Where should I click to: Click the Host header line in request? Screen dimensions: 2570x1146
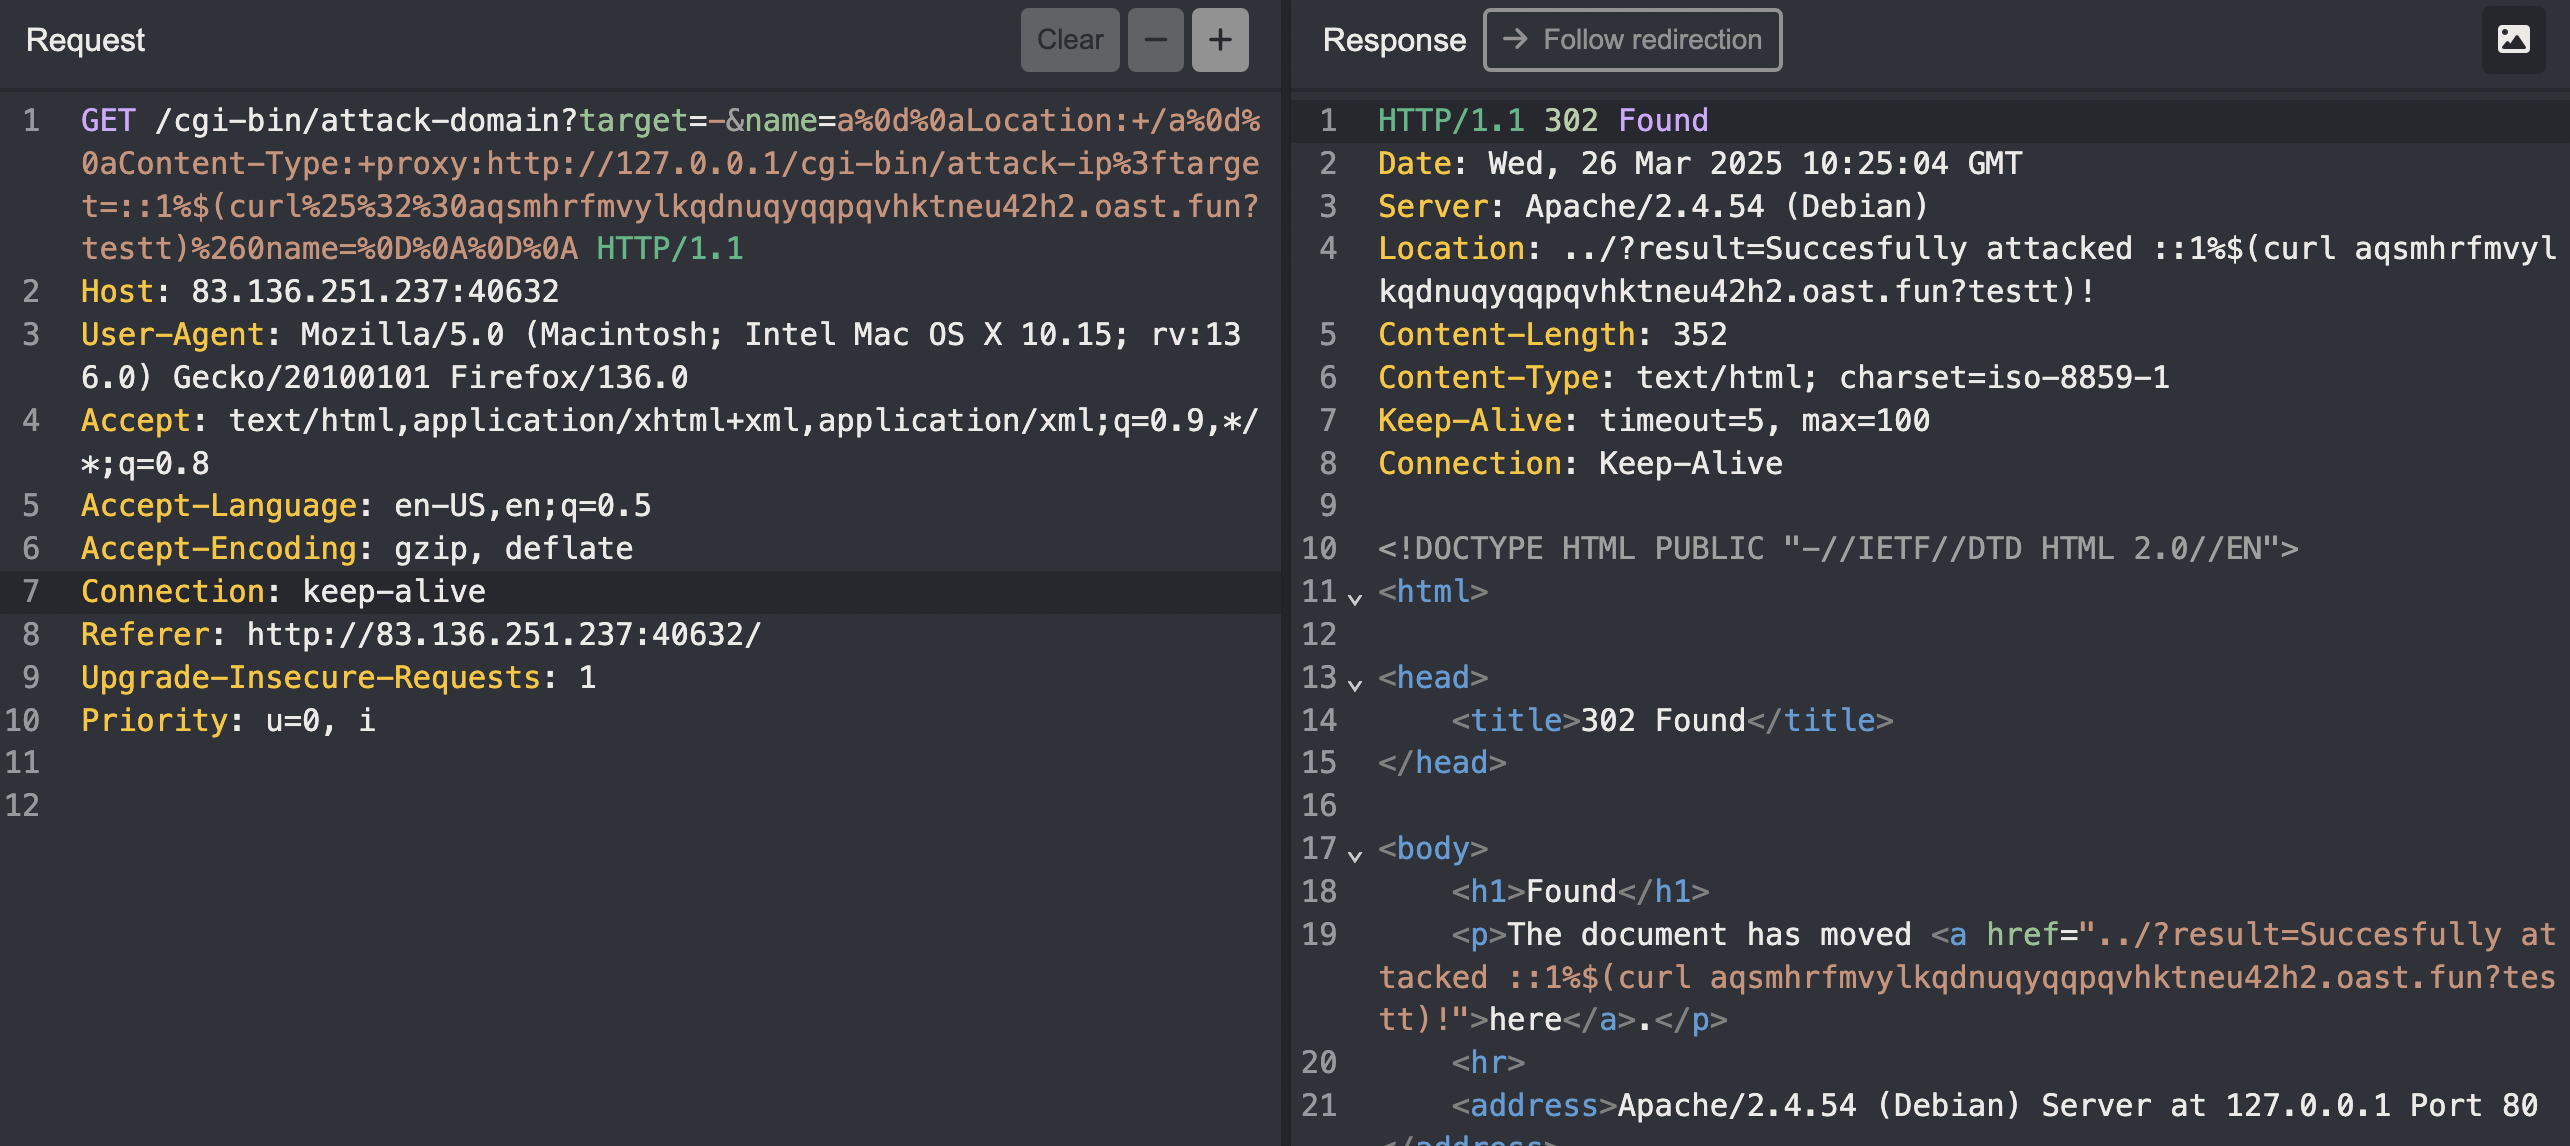click(320, 291)
